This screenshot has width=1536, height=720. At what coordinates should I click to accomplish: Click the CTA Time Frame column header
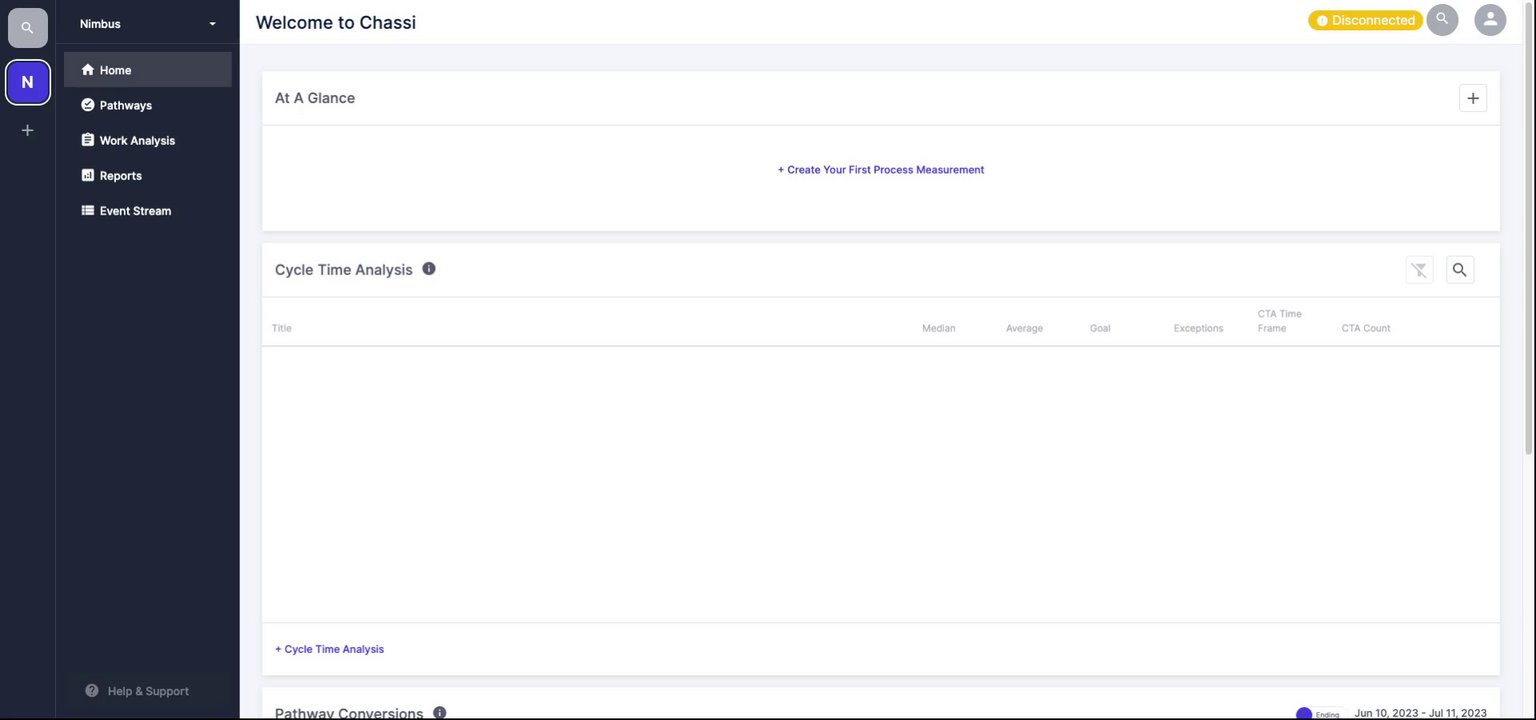pos(1280,321)
